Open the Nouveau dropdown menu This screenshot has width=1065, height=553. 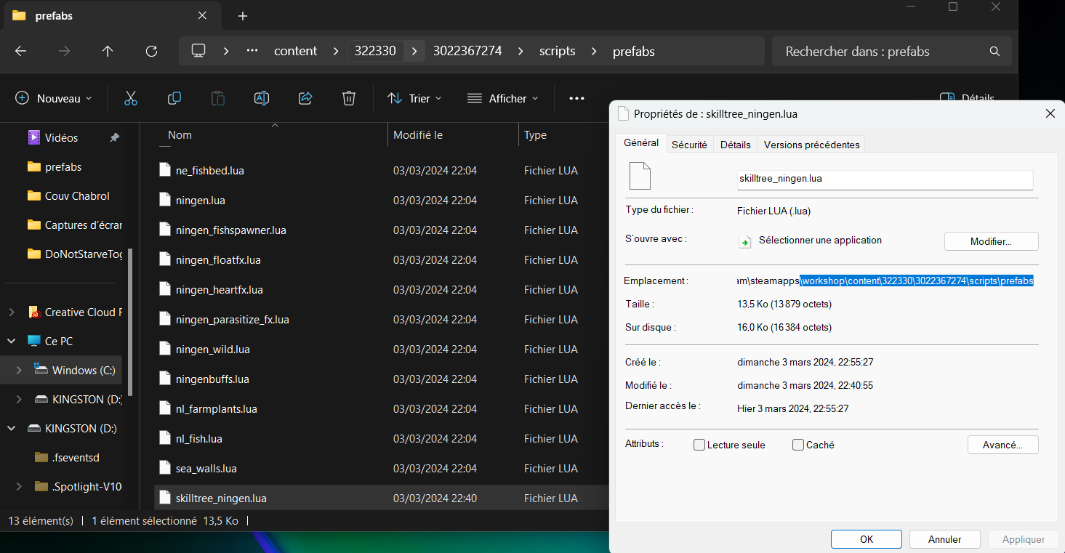pyautogui.click(x=54, y=98)
